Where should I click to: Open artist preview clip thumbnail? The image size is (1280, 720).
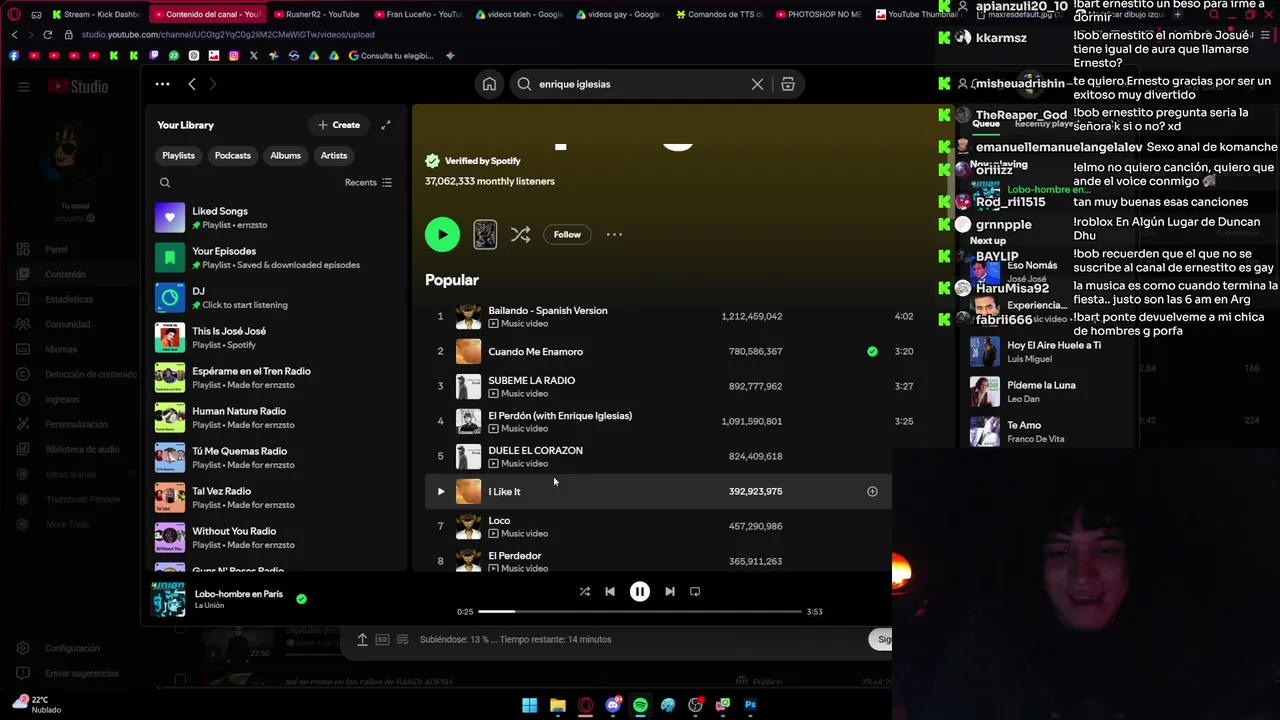pos(485,234)
